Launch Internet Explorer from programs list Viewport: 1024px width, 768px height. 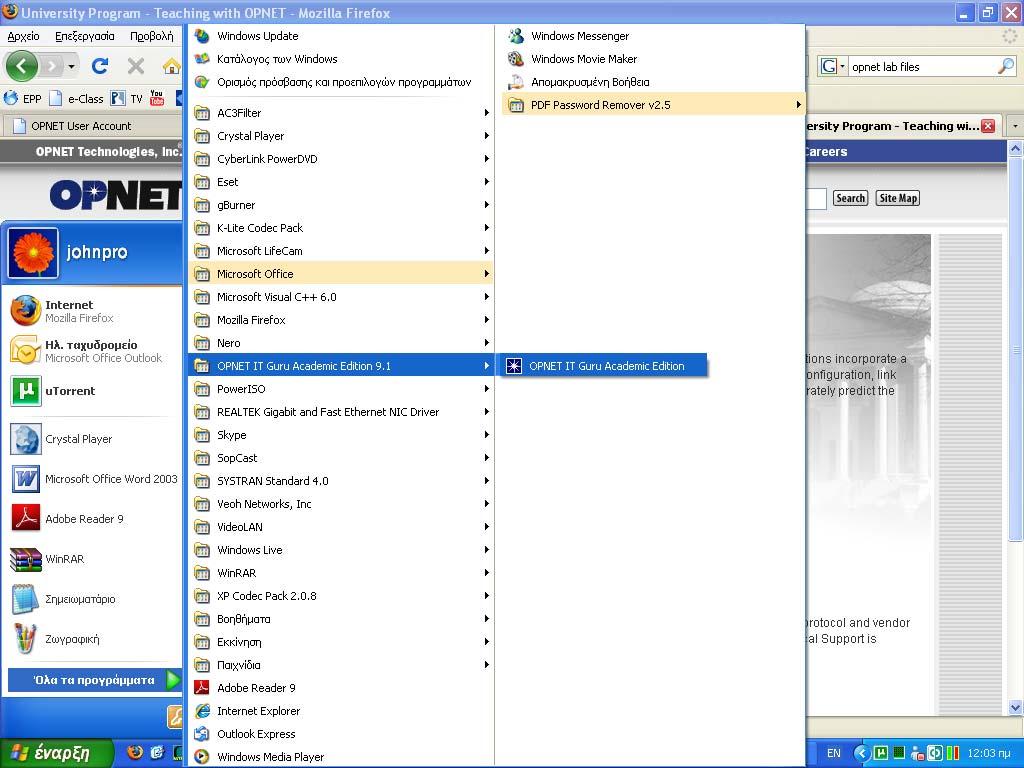[x=341, y=711]
